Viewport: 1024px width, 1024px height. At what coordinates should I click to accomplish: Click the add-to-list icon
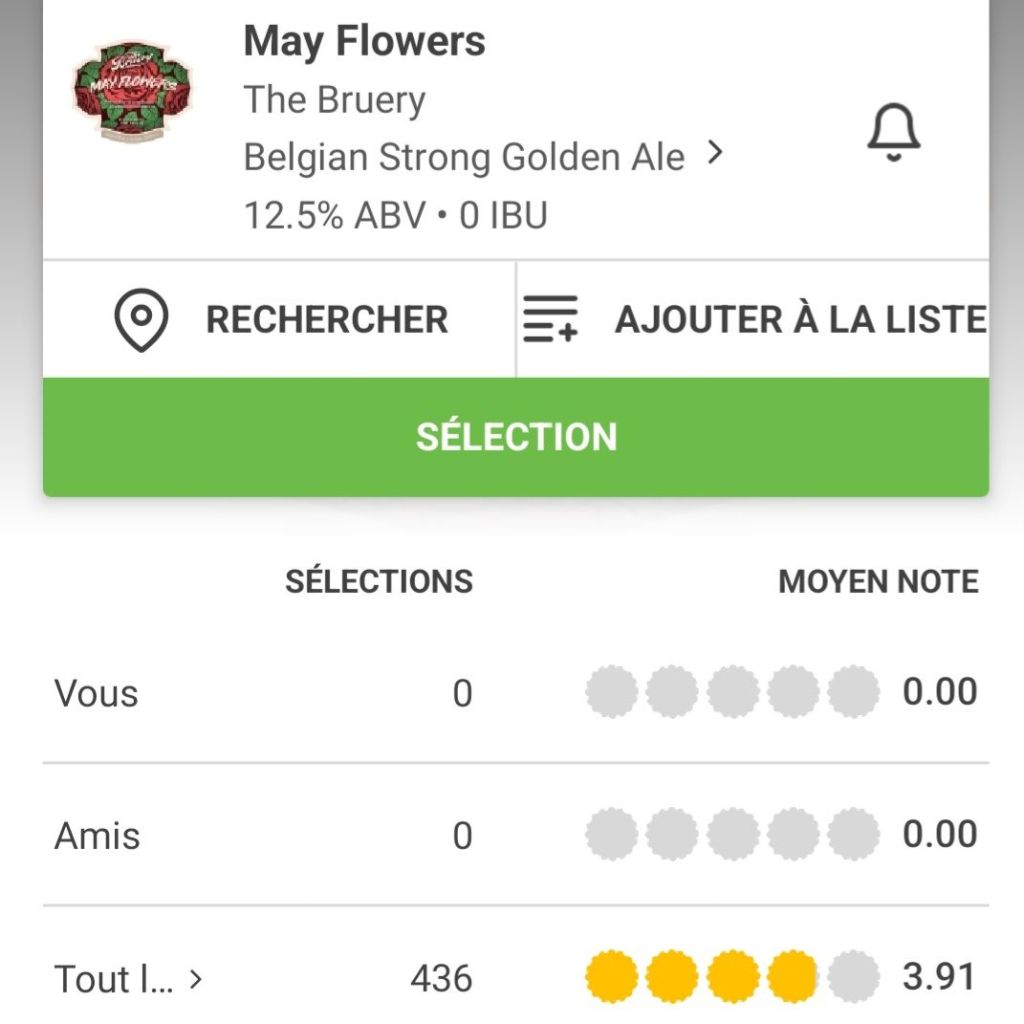click(x=551, y=320)
